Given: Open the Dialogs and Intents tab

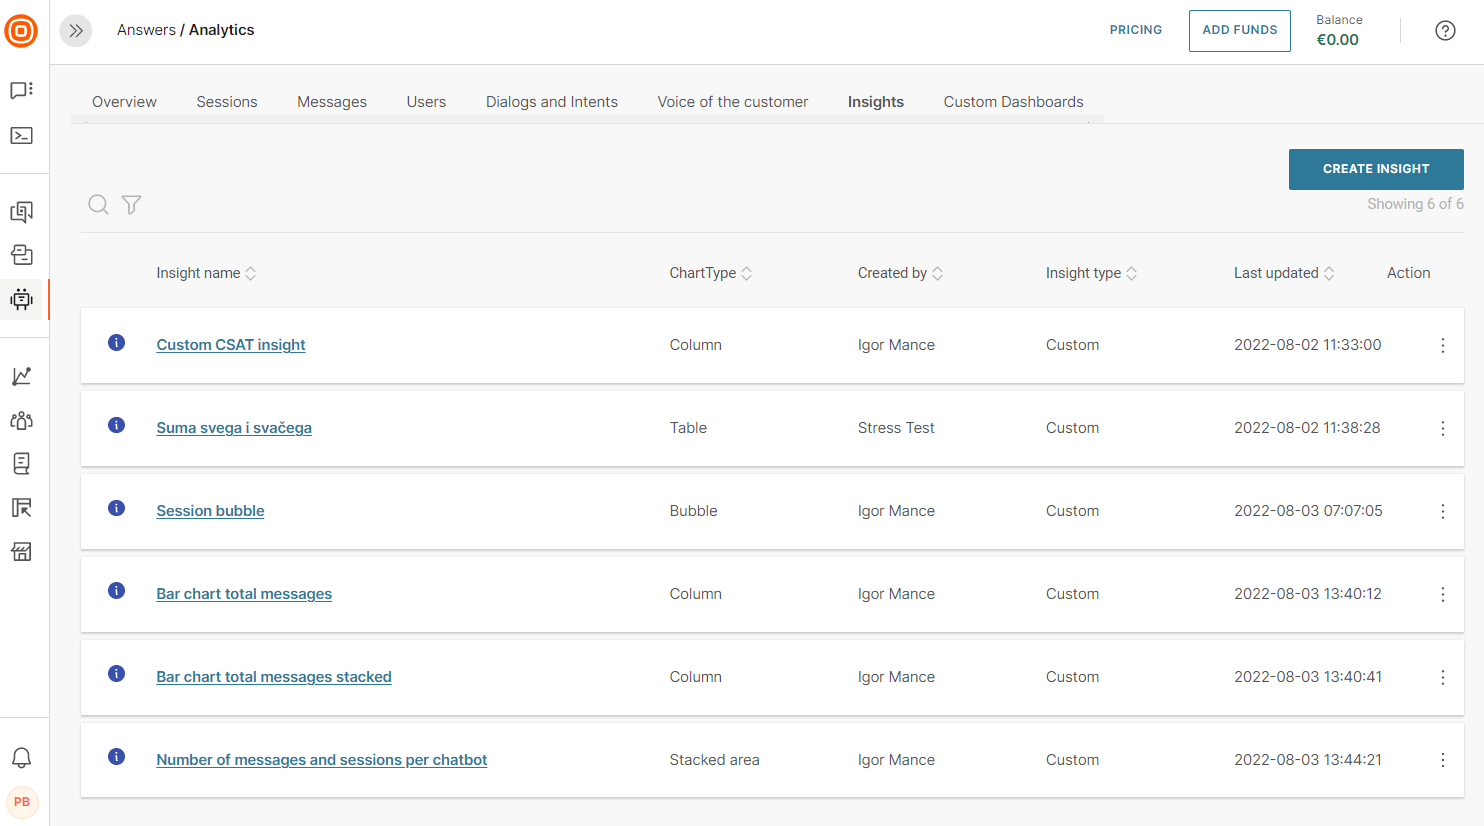Looking at the screenshot, I should coord(551,101).
